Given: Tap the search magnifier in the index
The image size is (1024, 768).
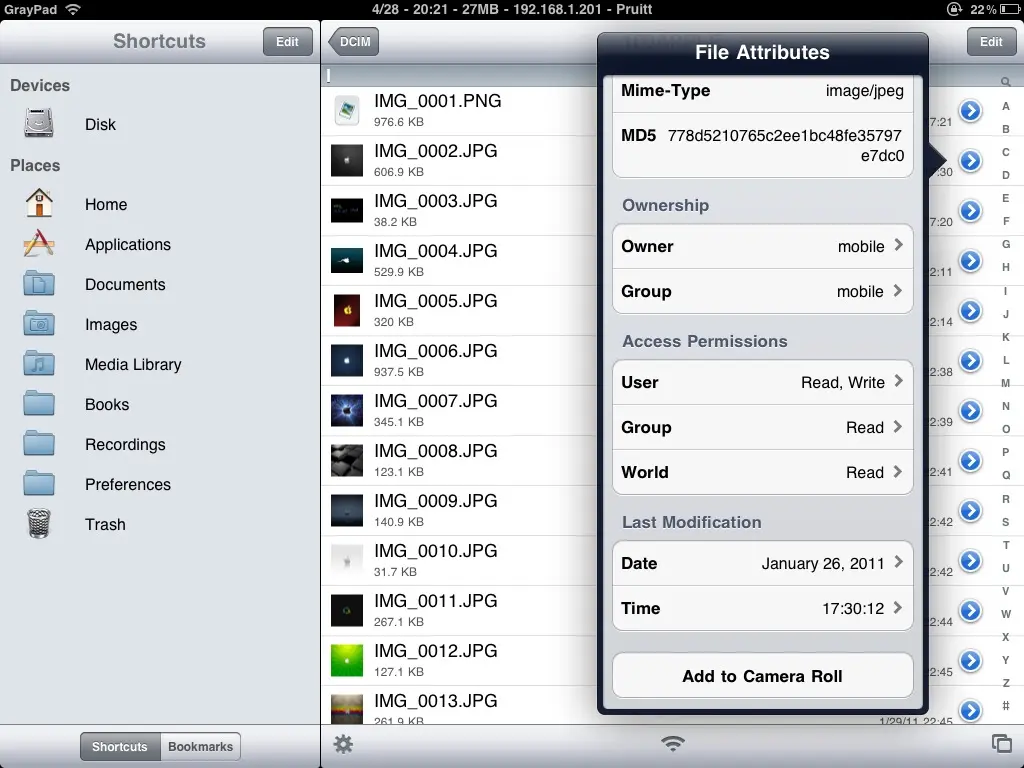Looking at the screenshot, I should pos(1005,82).
